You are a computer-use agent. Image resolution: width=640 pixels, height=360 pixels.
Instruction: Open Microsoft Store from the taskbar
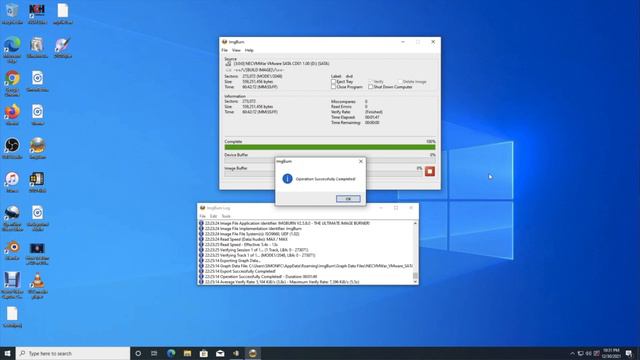[203, 353]
